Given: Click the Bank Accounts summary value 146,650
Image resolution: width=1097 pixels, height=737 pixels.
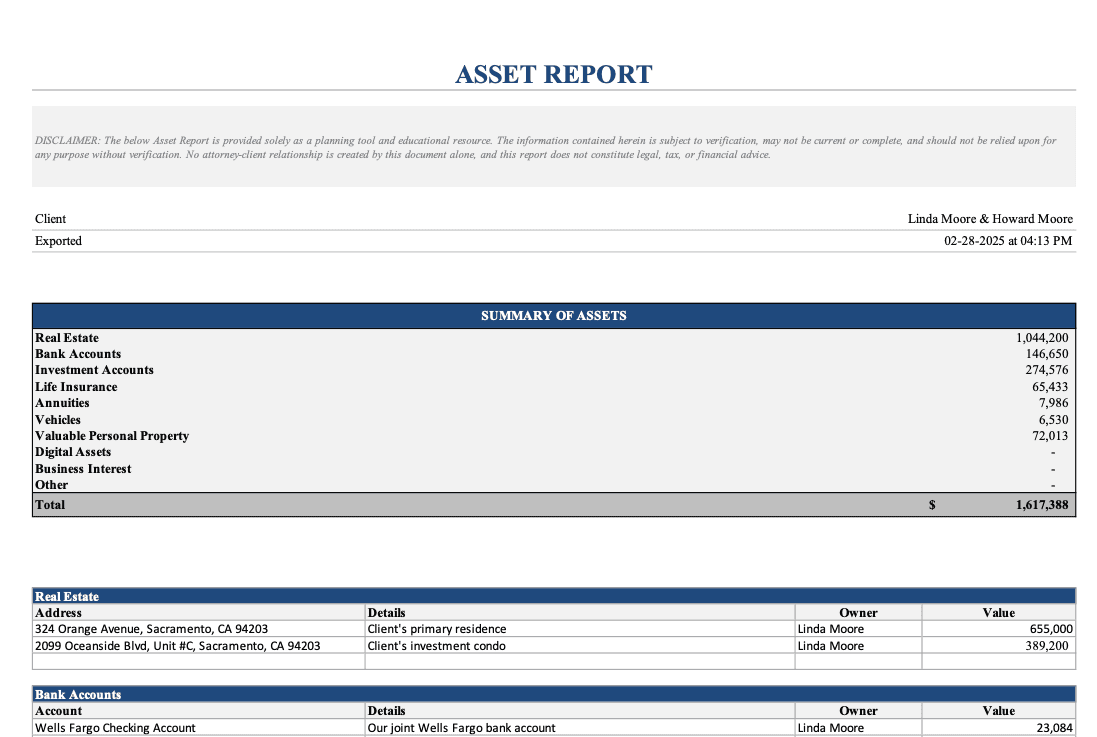Looking at the screenshot, I should click(1046, 354).
